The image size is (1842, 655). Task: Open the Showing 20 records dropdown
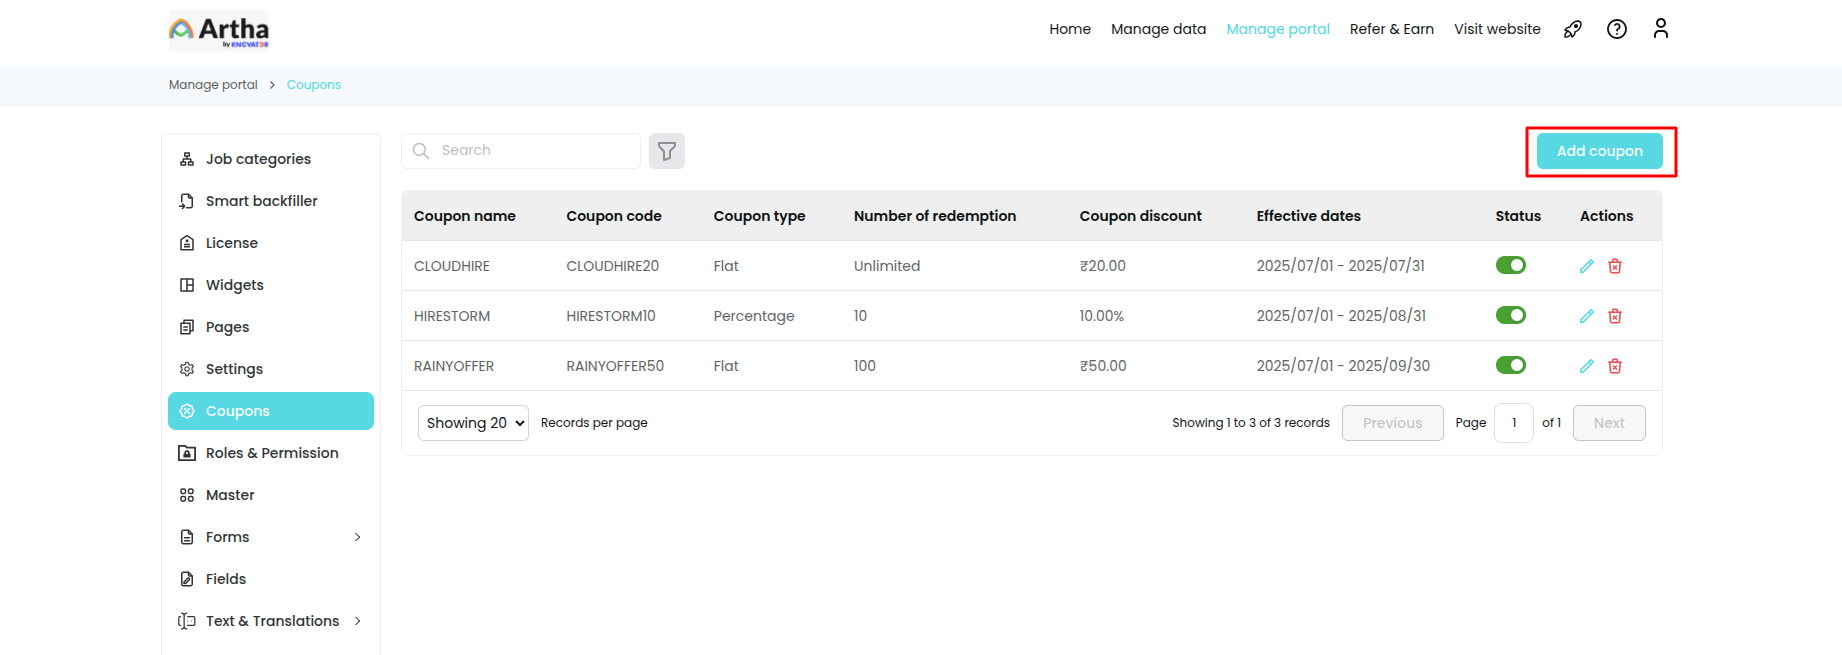(473, 423)
